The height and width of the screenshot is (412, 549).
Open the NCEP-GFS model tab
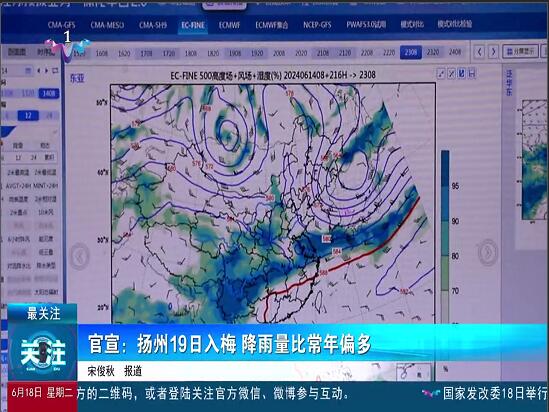pyautogui.click(x=317, y=25)
